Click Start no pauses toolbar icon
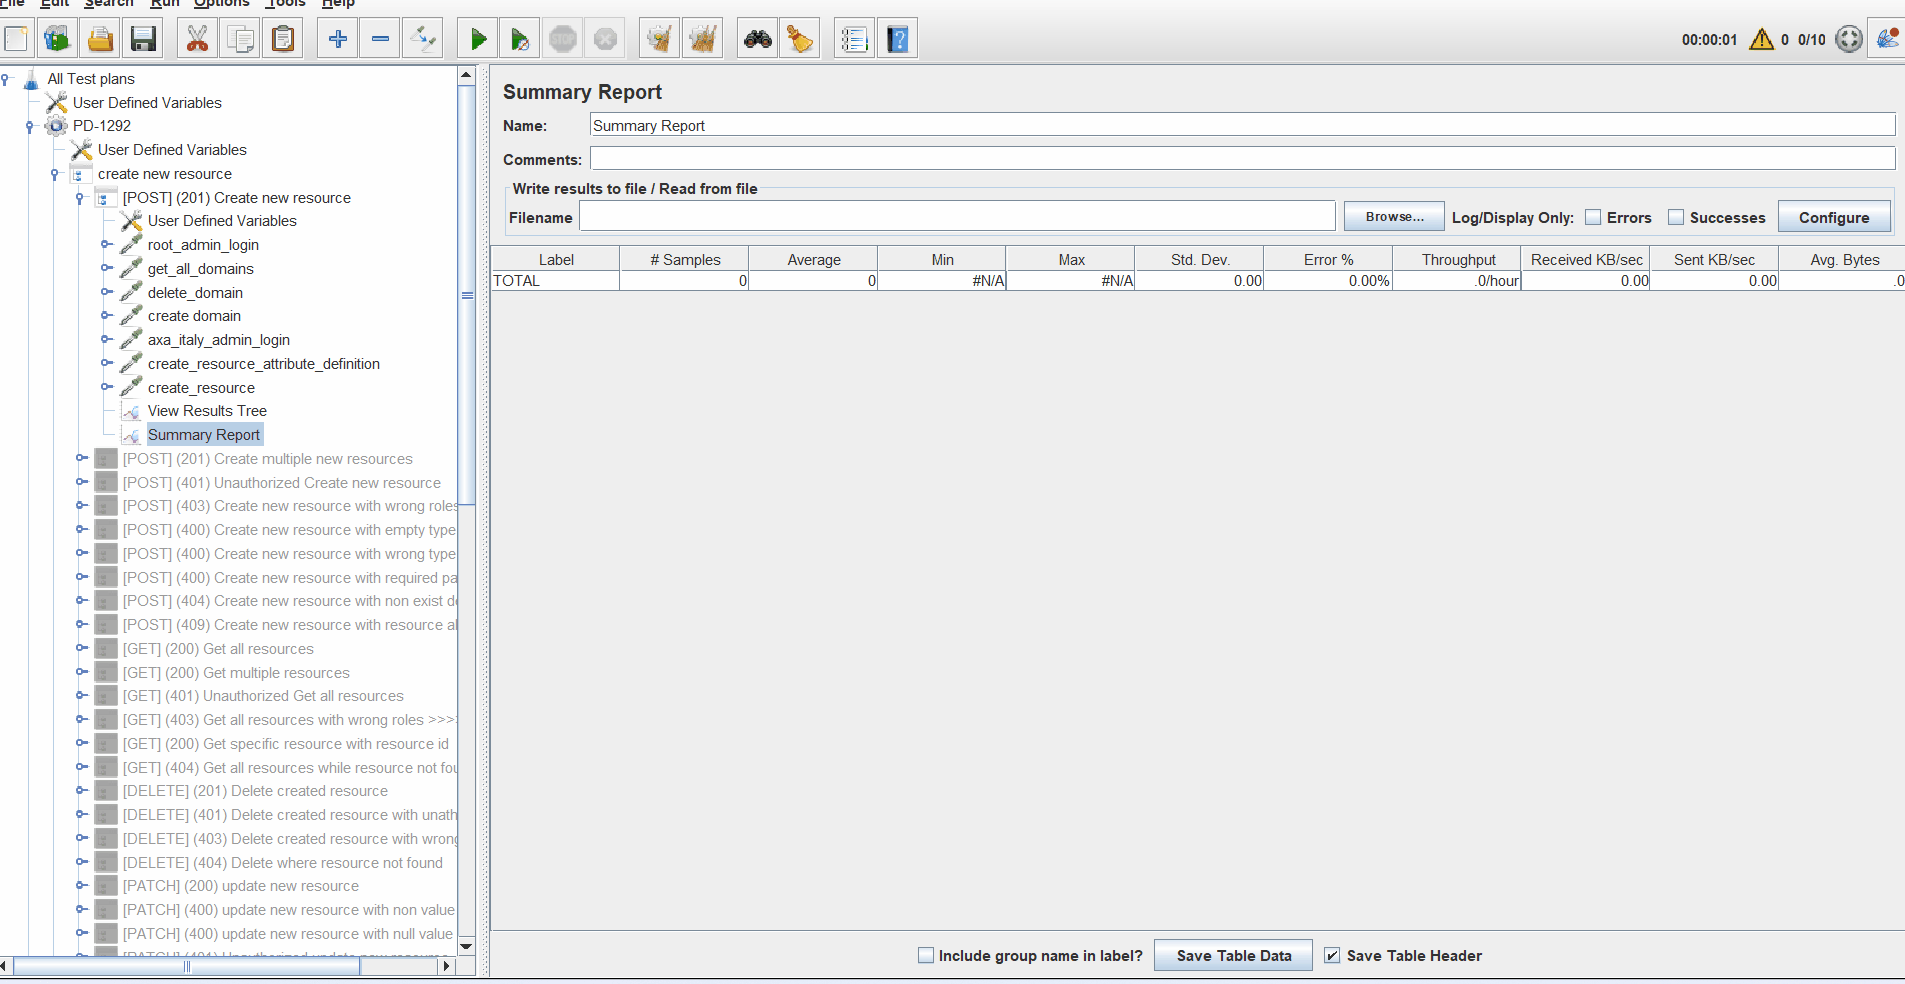This screenshot has width=1905, height=984. 520,40
